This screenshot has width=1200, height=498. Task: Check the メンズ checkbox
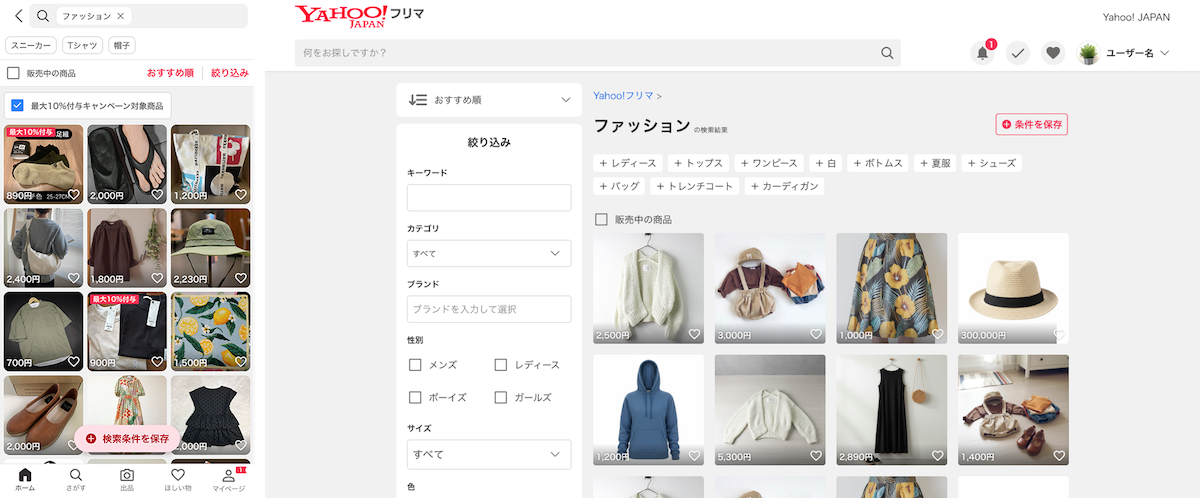pos(415,365)
